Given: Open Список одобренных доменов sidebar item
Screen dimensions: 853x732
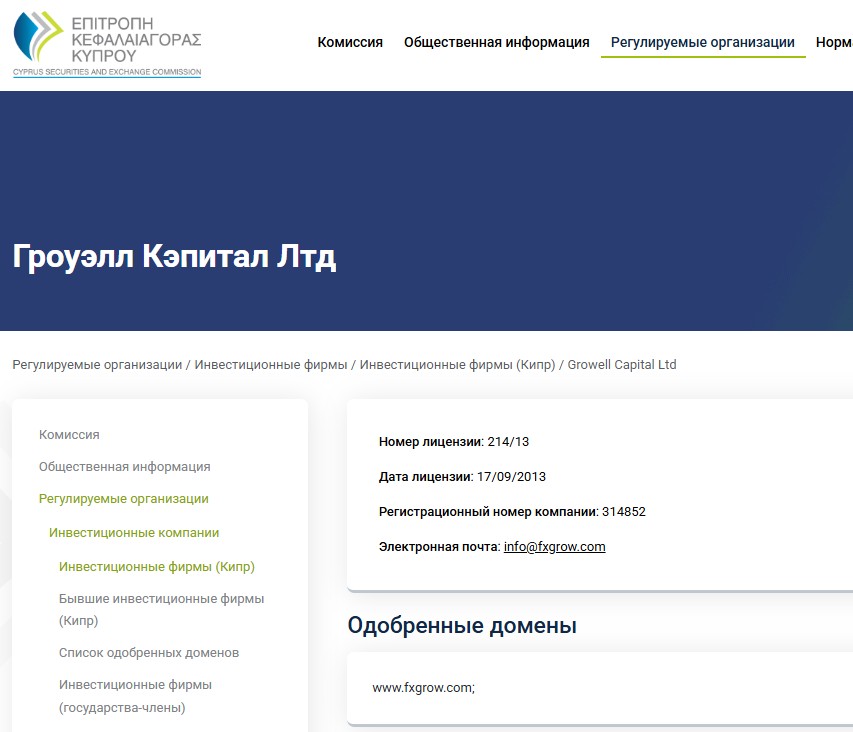Looking at the screenshot, I should 149,653.
